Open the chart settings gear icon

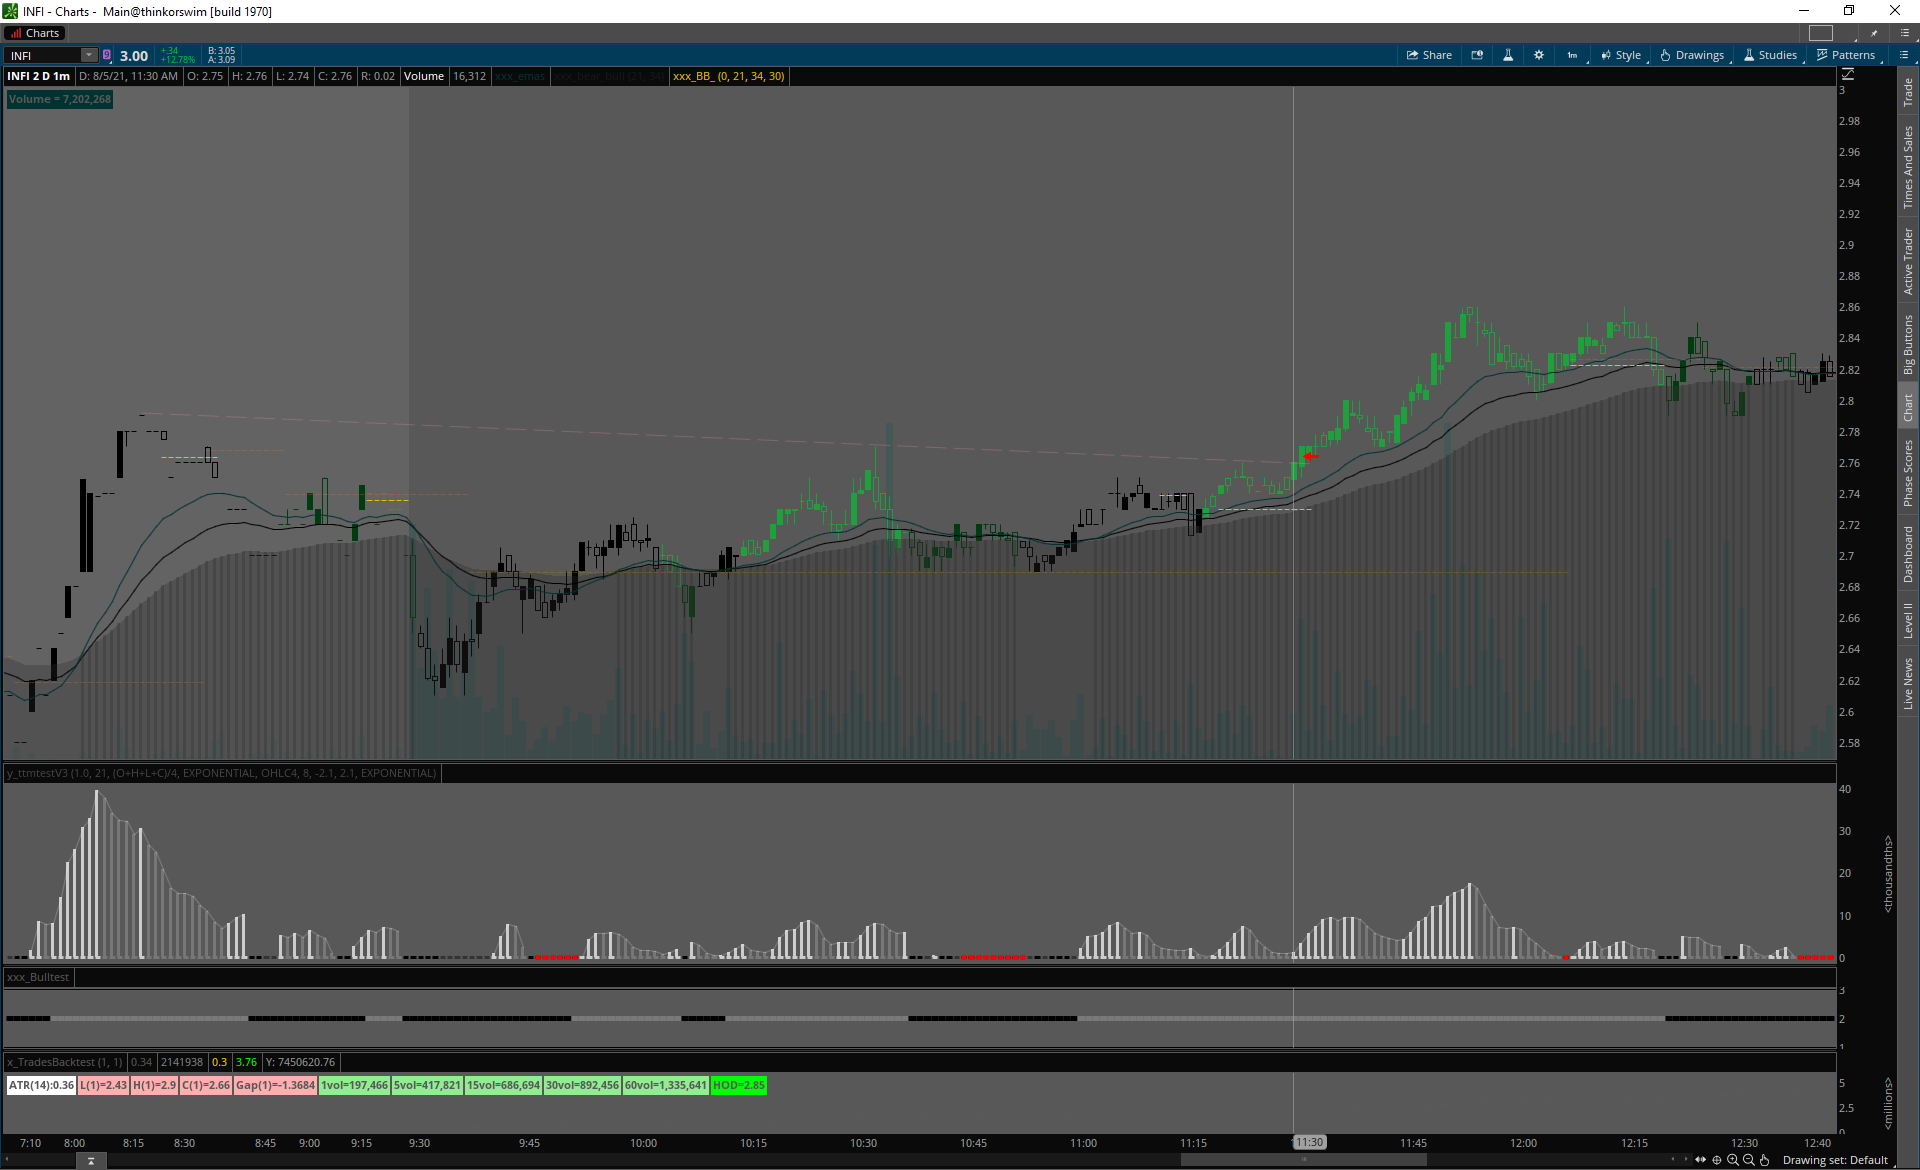pos(1539,55)
